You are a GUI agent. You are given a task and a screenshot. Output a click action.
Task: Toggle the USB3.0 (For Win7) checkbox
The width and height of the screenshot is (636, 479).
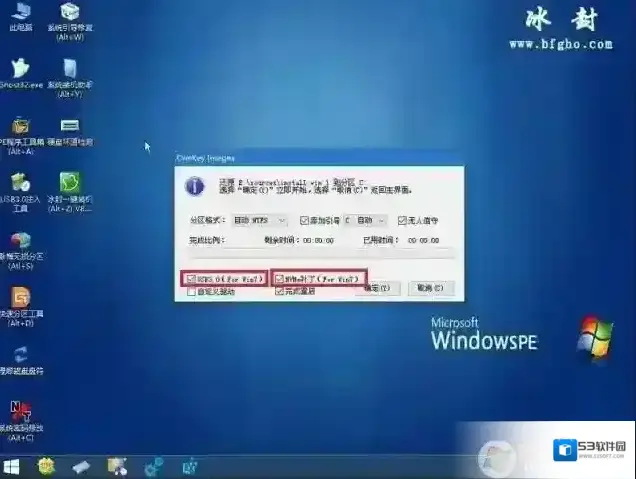[x=192, y=278]
